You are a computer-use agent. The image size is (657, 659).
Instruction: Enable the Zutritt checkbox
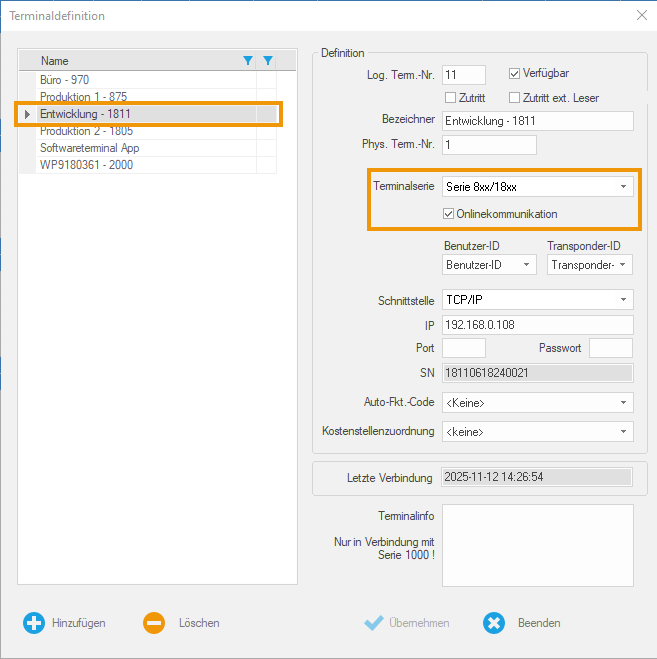[450, 98]
